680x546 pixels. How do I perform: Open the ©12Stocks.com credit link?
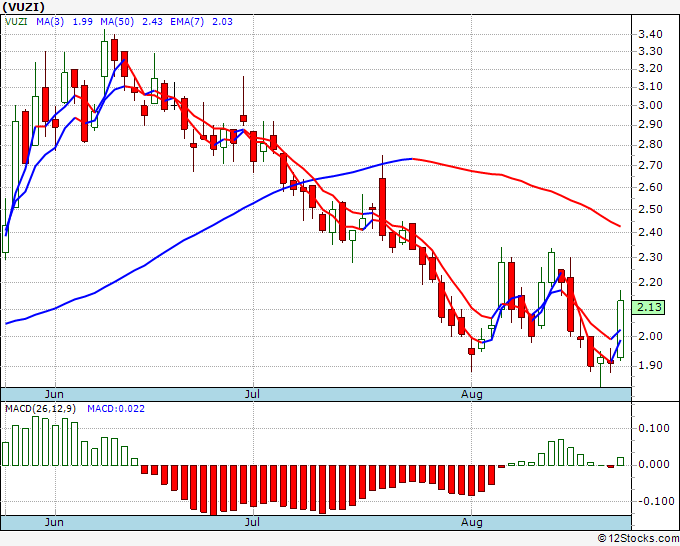(x=638, y=538)
